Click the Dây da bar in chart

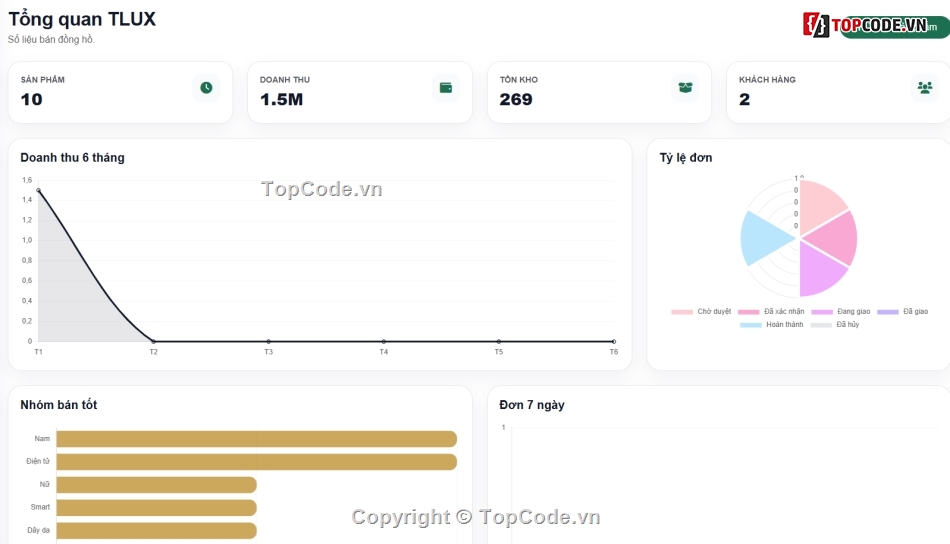pyautogui.click(x=156, y=531)
